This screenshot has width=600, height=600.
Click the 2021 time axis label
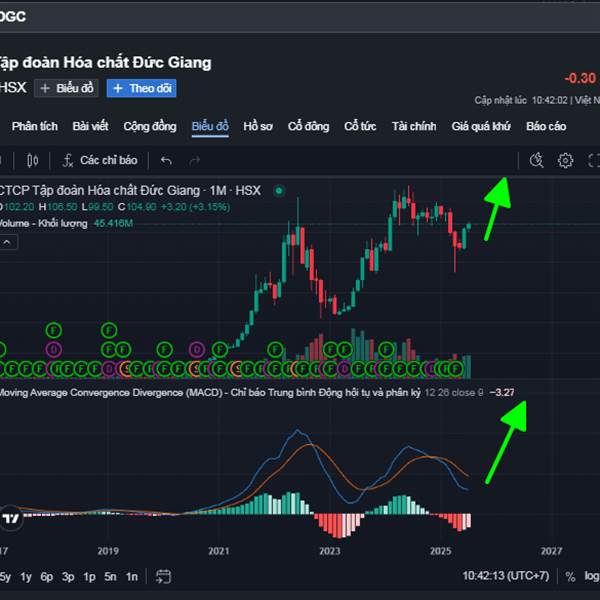(x=218, y=551)
